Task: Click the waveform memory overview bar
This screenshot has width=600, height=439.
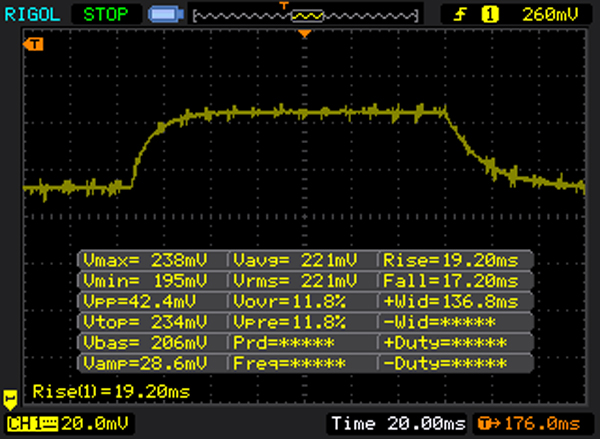Action: 308,17
